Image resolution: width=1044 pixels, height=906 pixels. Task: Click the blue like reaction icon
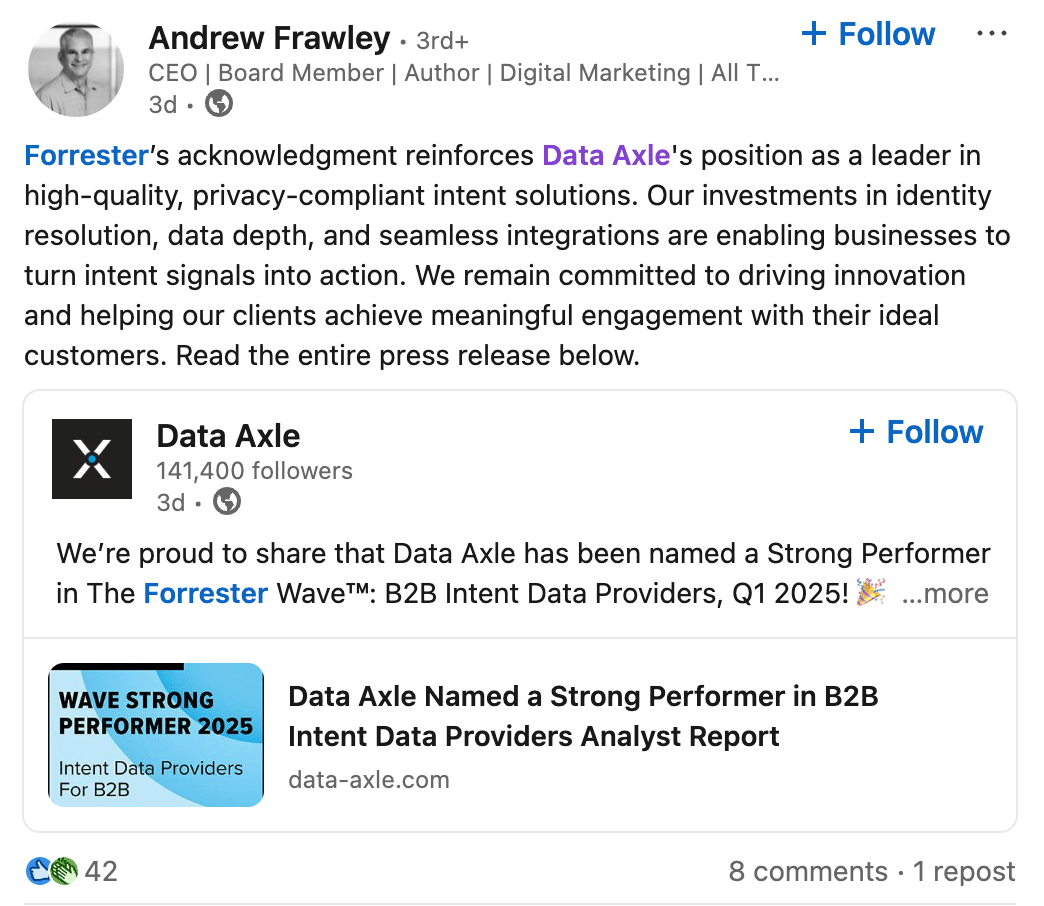coord(37,870)
